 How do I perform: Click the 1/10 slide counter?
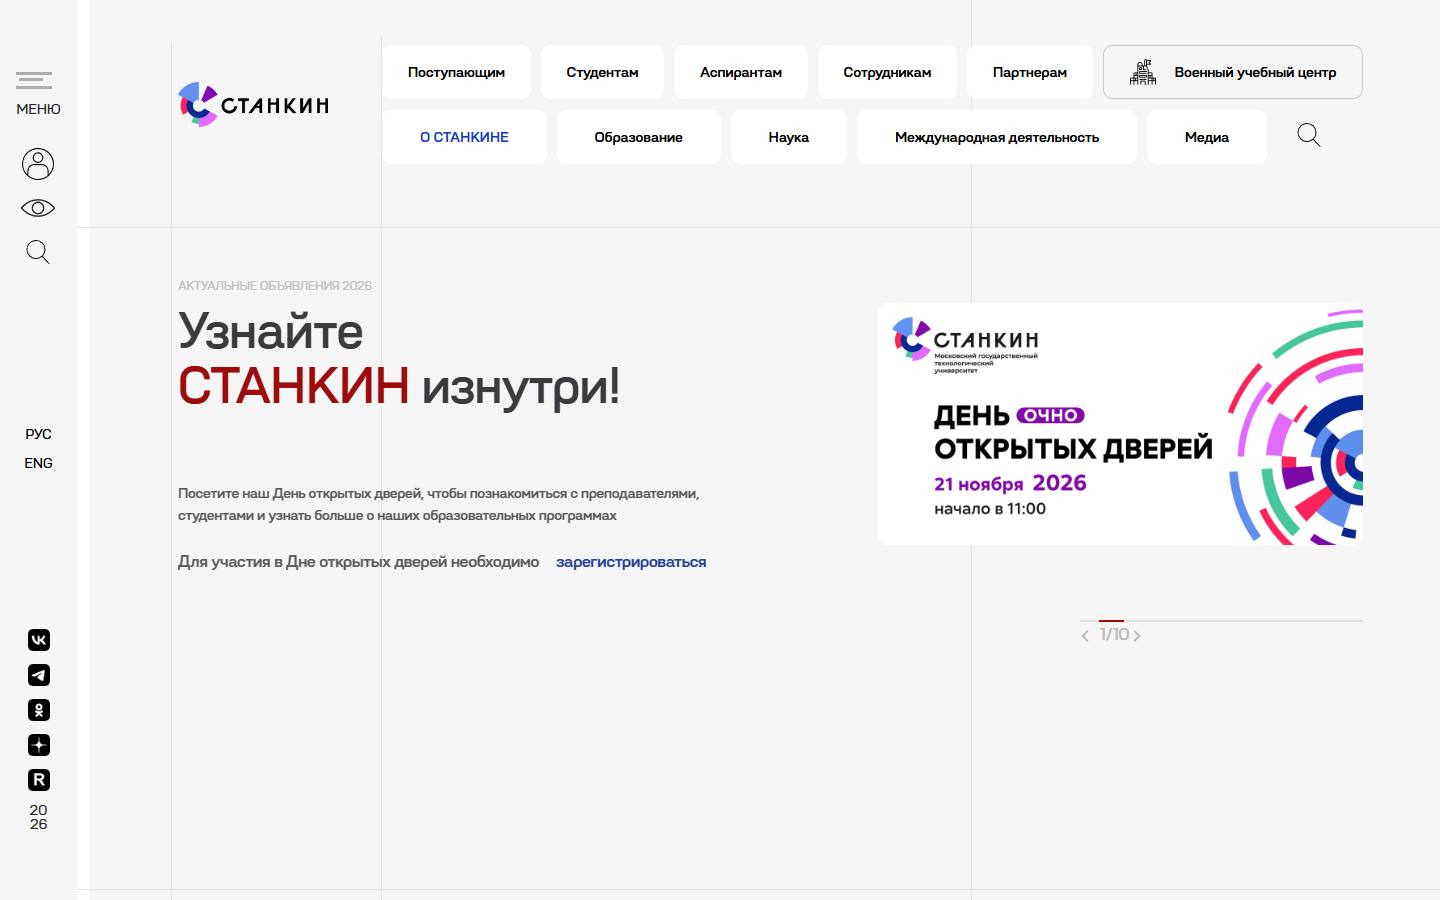point(1114,634)
